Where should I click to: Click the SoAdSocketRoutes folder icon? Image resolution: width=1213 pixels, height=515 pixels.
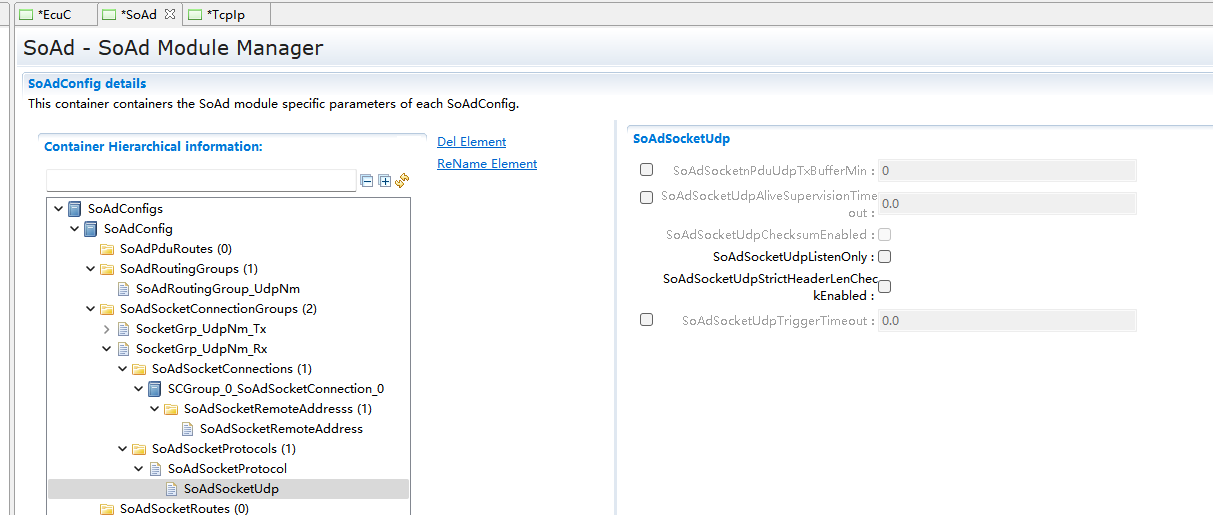click(x=107, y=509)
